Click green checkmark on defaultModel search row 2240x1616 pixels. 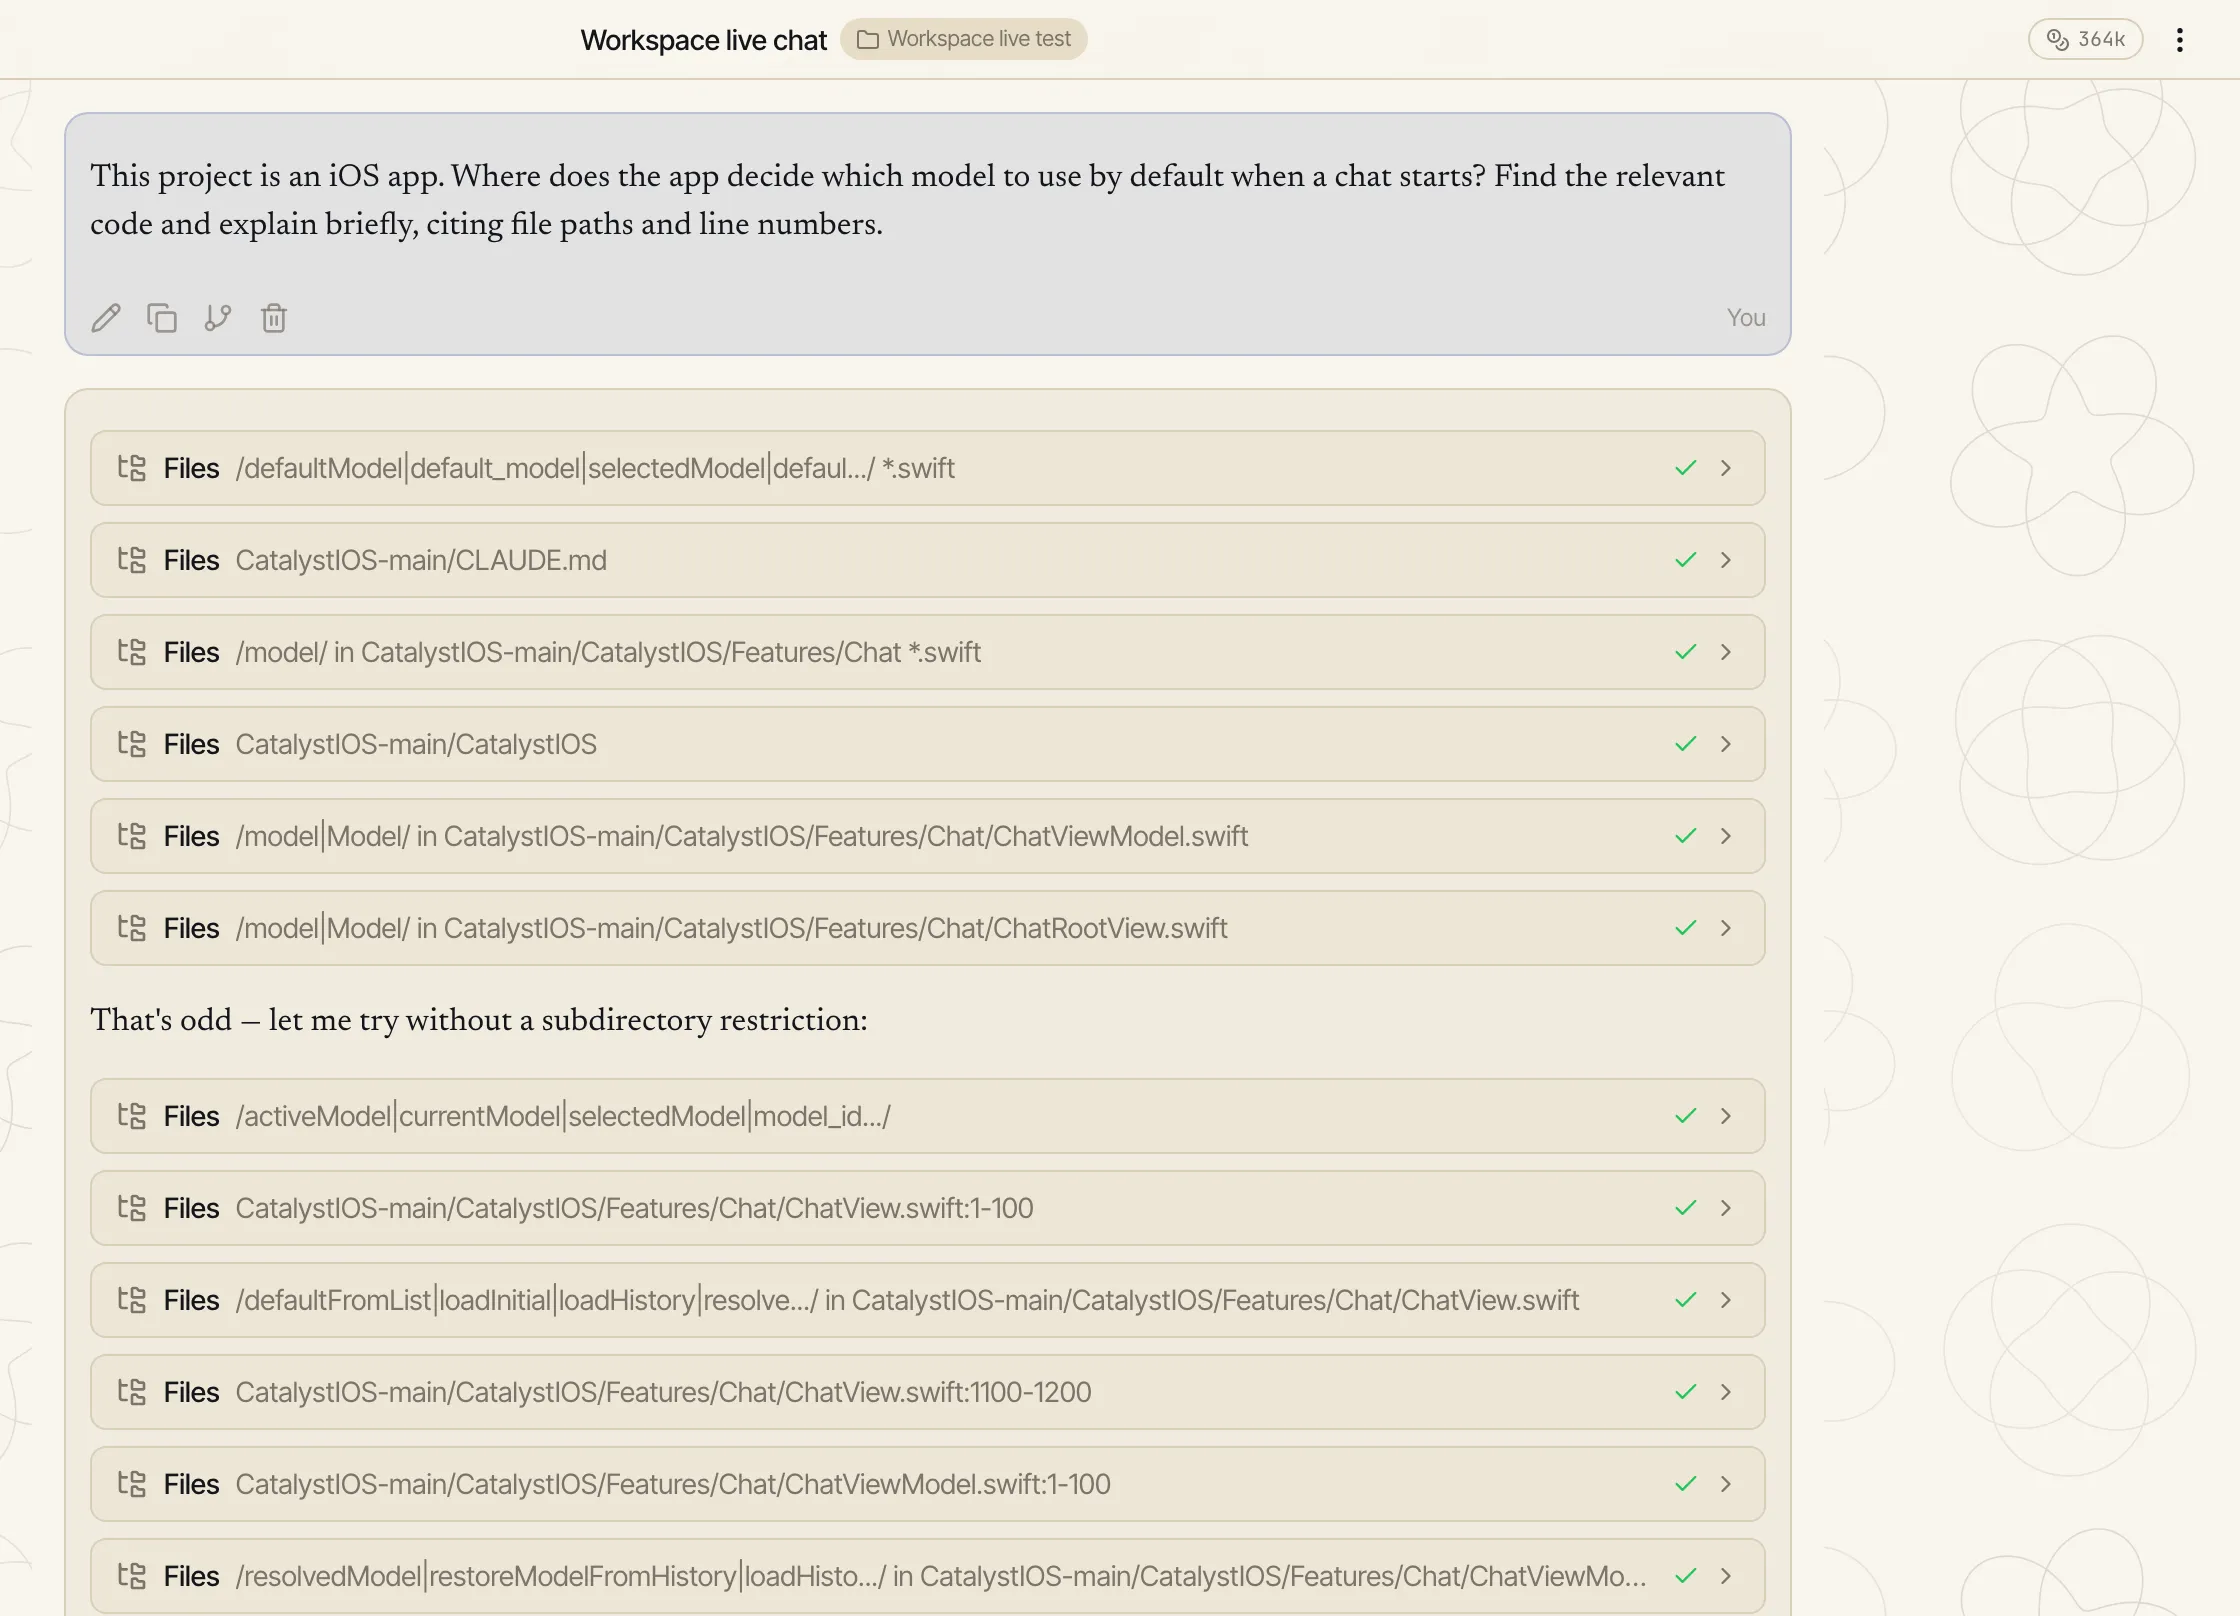1686,468
